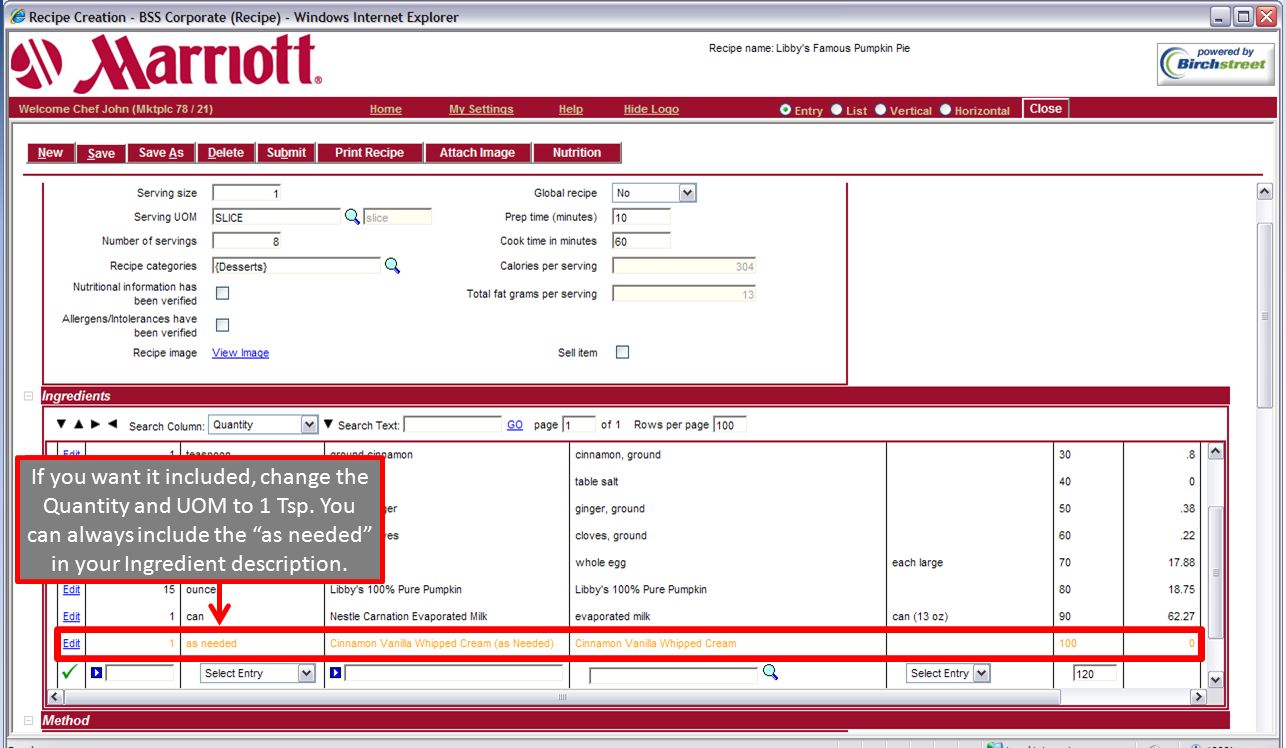Click the ingredients list vertical scrollbar down arrow
The image size is (1286, 748).
tap(1215, 679)
